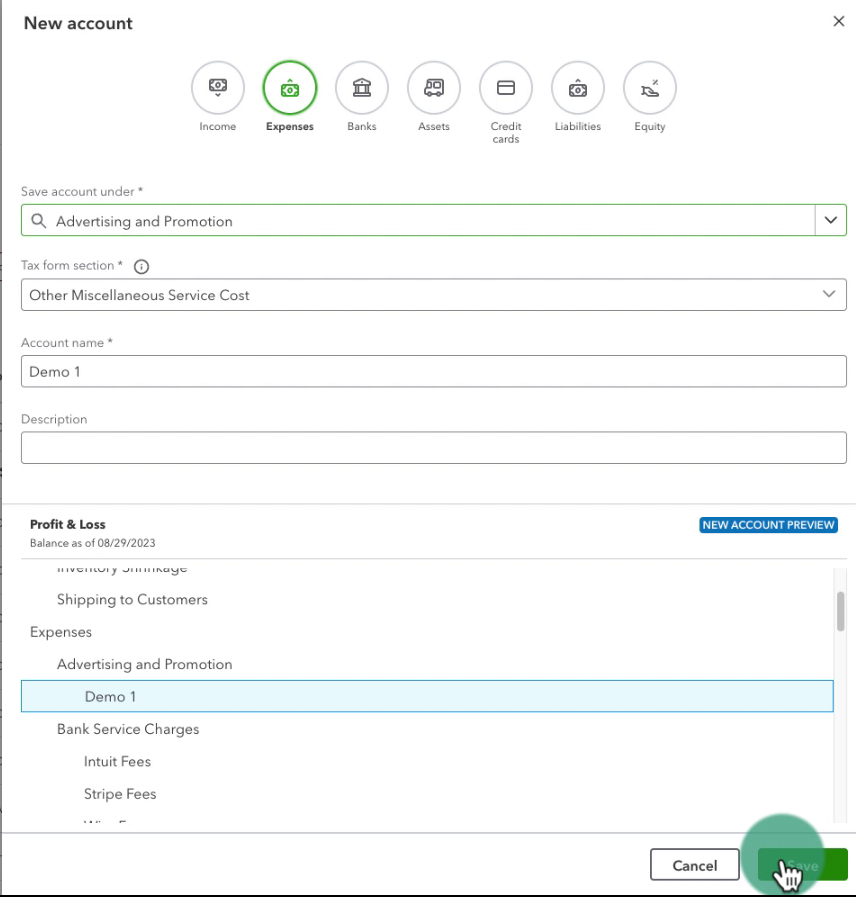This screenshot has height=897, width=856.
Task: Click into the Account name field
Action: coord(434,371)
